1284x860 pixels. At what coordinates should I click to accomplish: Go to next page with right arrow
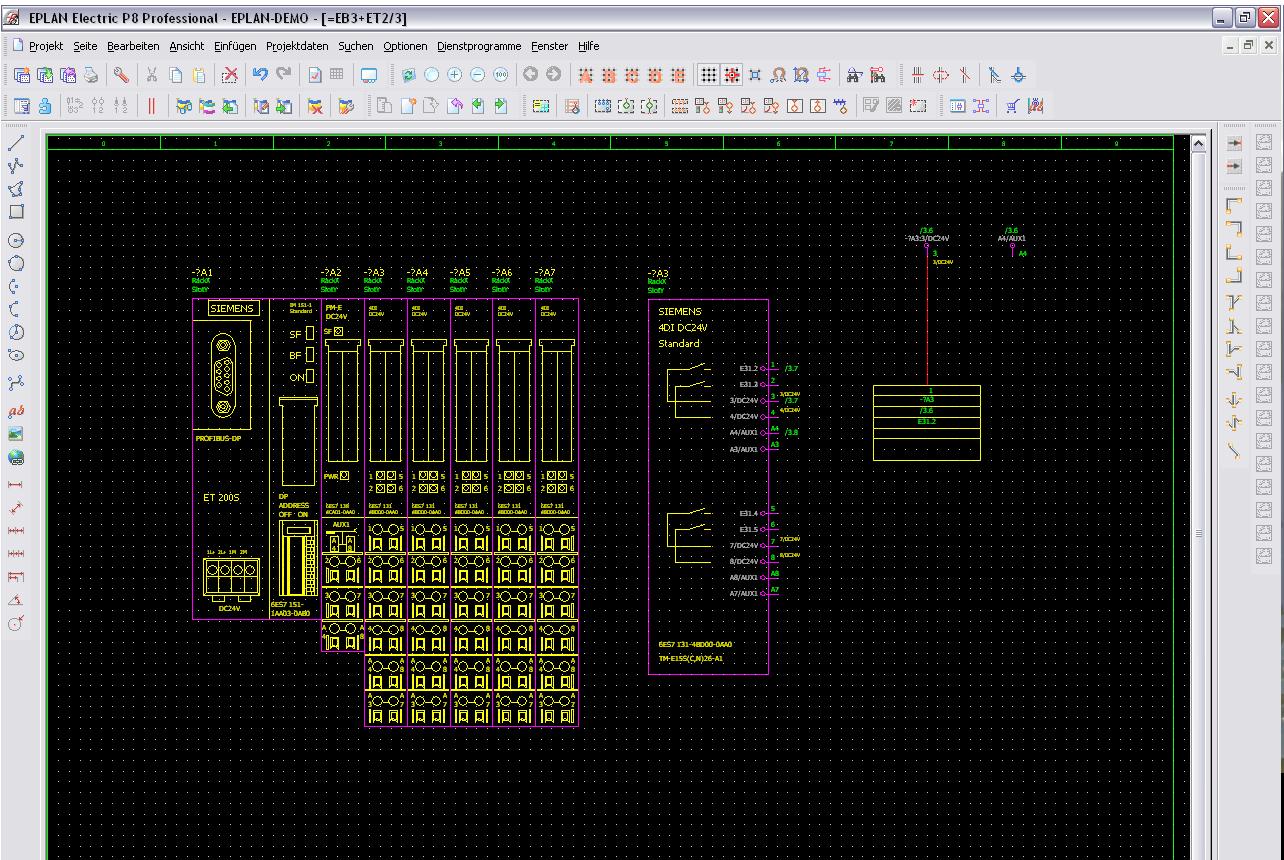click(553, 75)
